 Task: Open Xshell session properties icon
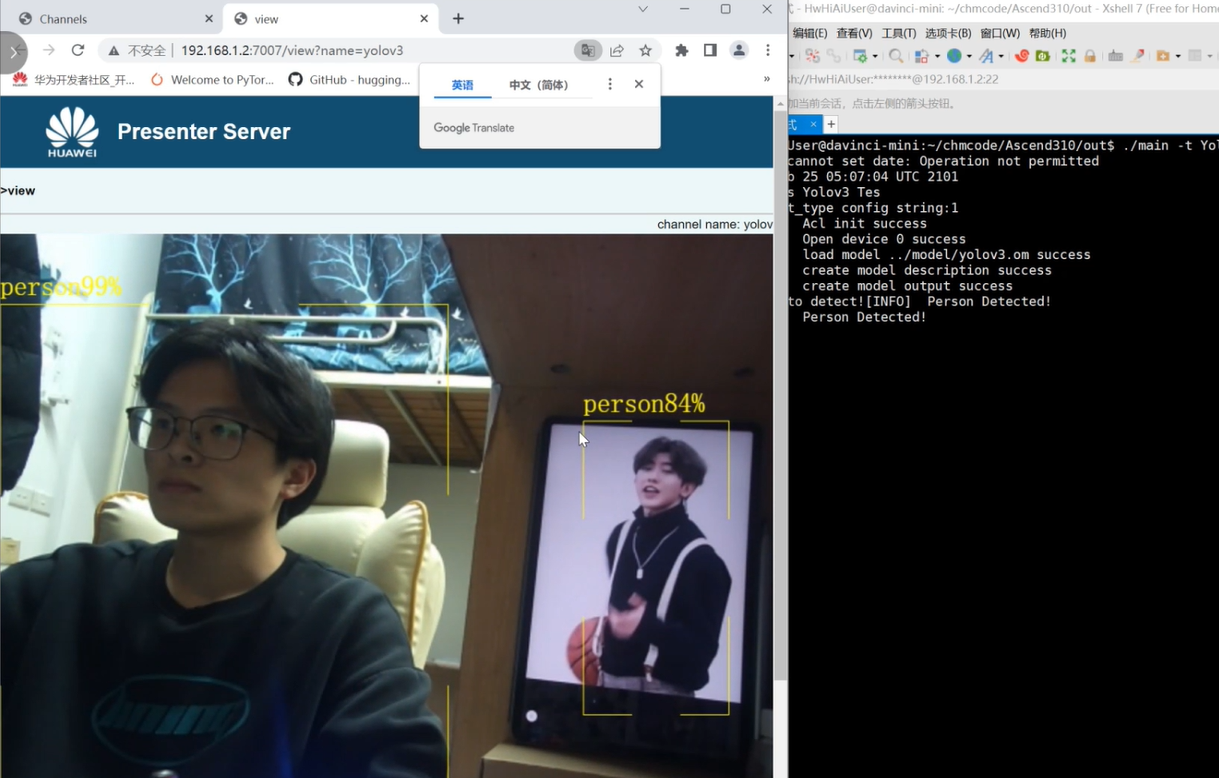pyautogui.click(x=860, y=56)
